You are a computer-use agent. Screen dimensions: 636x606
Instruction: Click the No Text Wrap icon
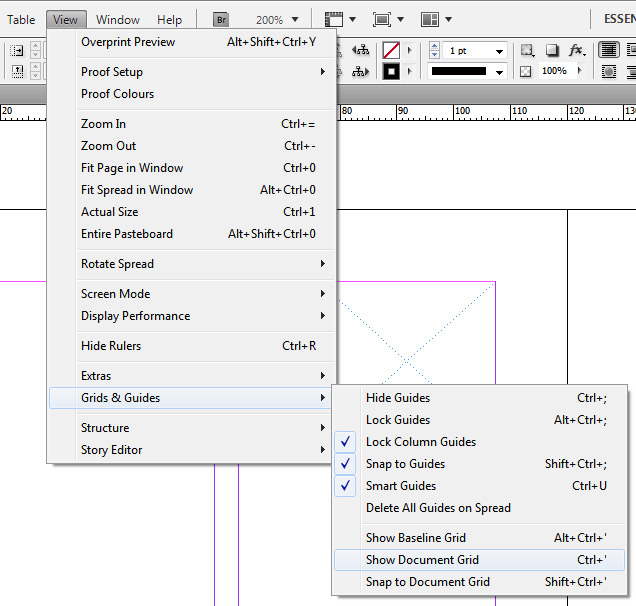(x=609, y=50)
